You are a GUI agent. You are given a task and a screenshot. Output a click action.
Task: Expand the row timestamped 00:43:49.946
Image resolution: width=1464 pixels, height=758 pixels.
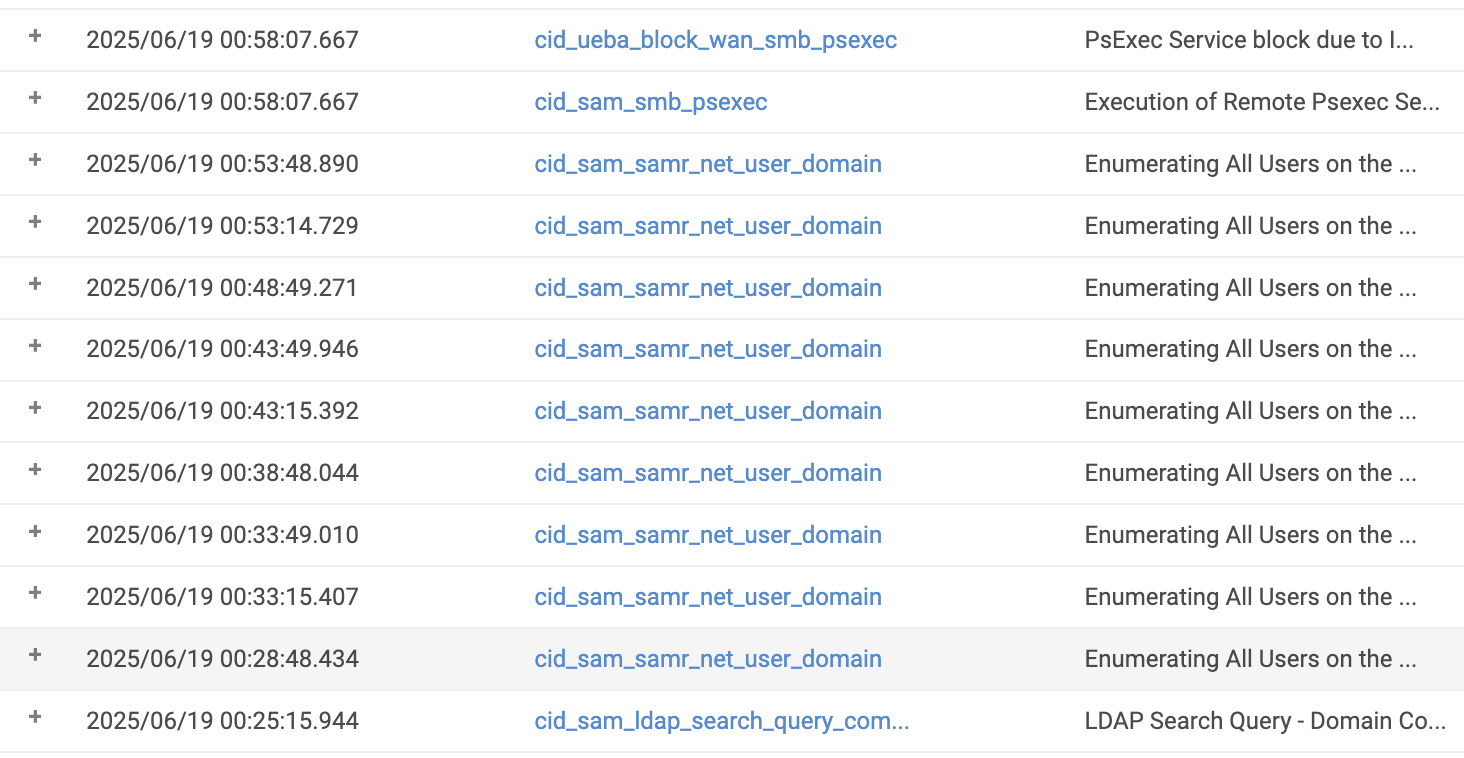(35, 345)
